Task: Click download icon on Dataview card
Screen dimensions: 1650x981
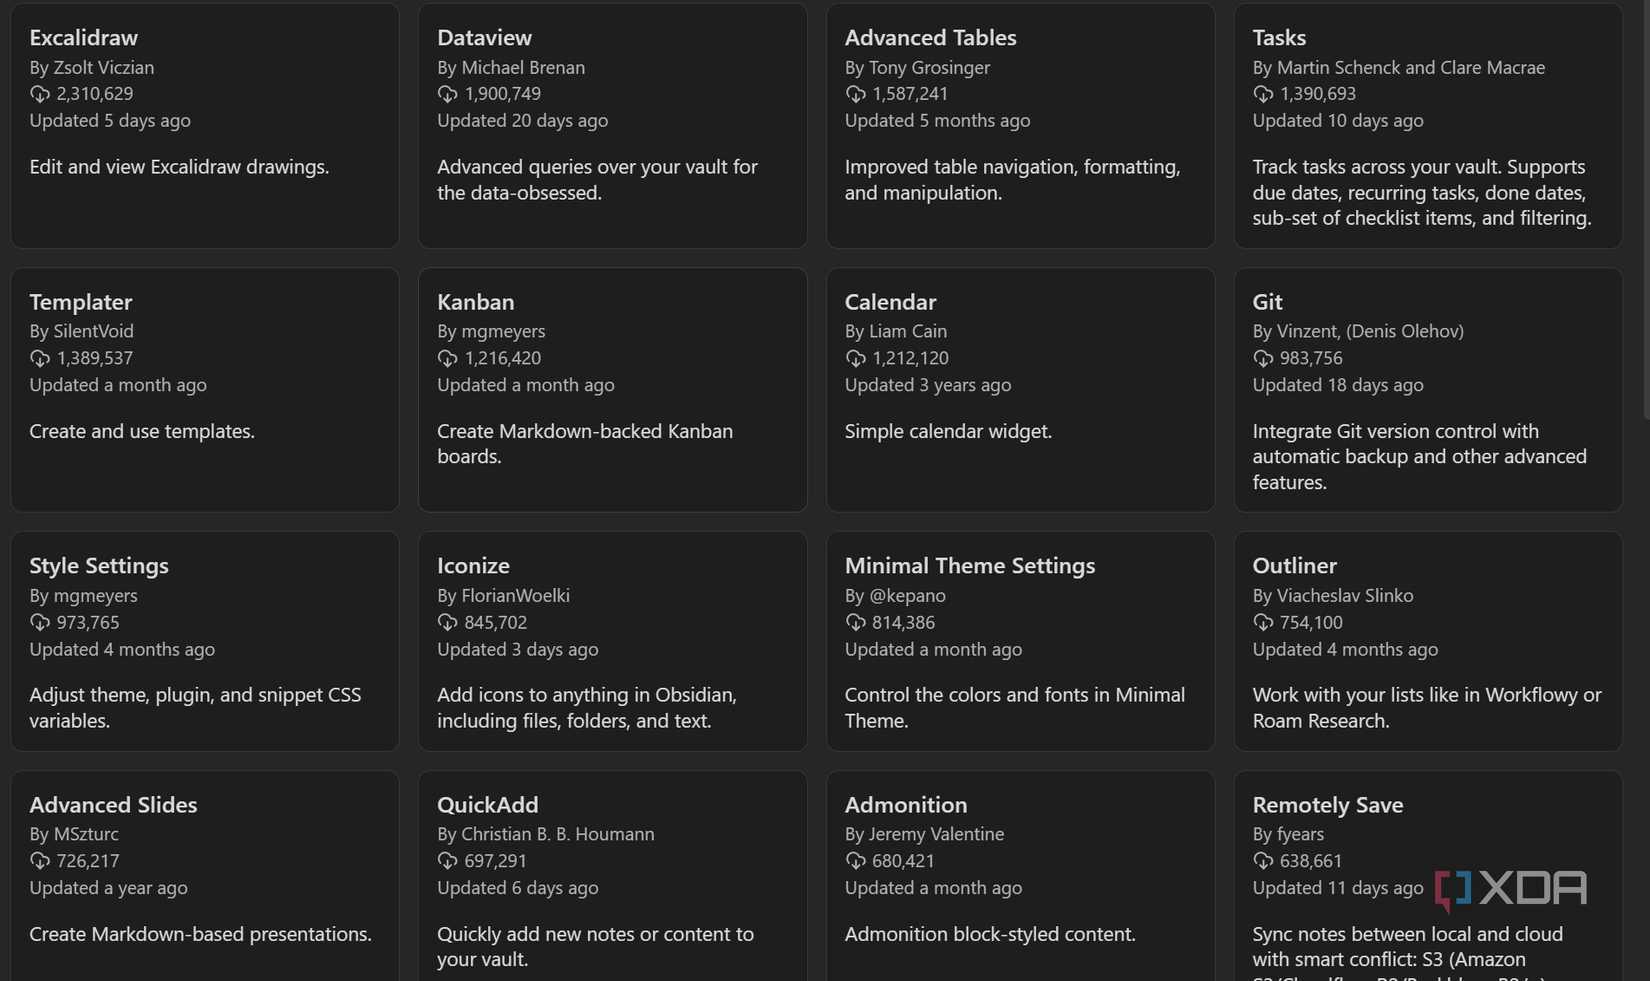Action: pyautogui.click(x=447, y=94)
